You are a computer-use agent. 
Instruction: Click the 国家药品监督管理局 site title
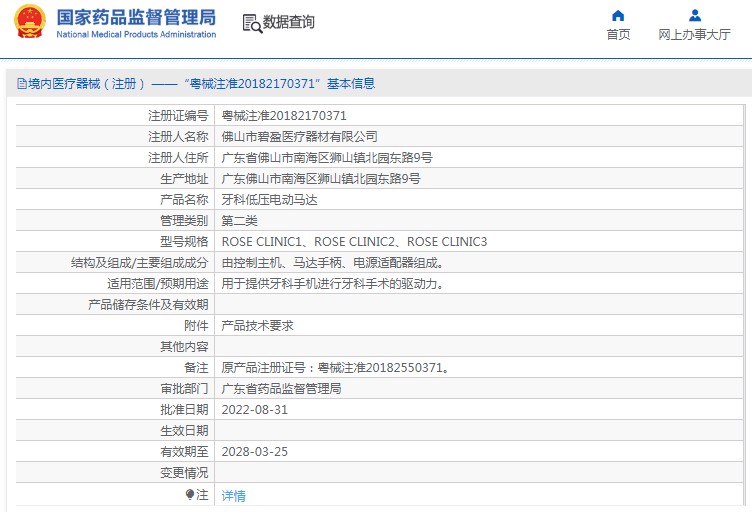[136, 17]
